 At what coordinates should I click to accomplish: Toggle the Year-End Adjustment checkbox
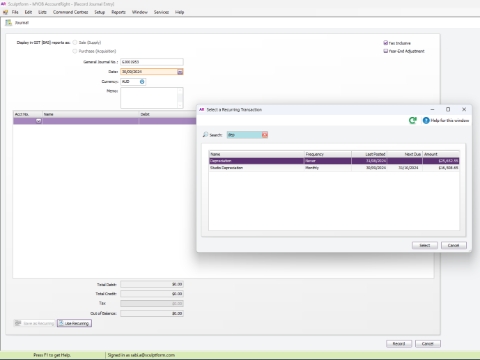(x=386, y=51)
